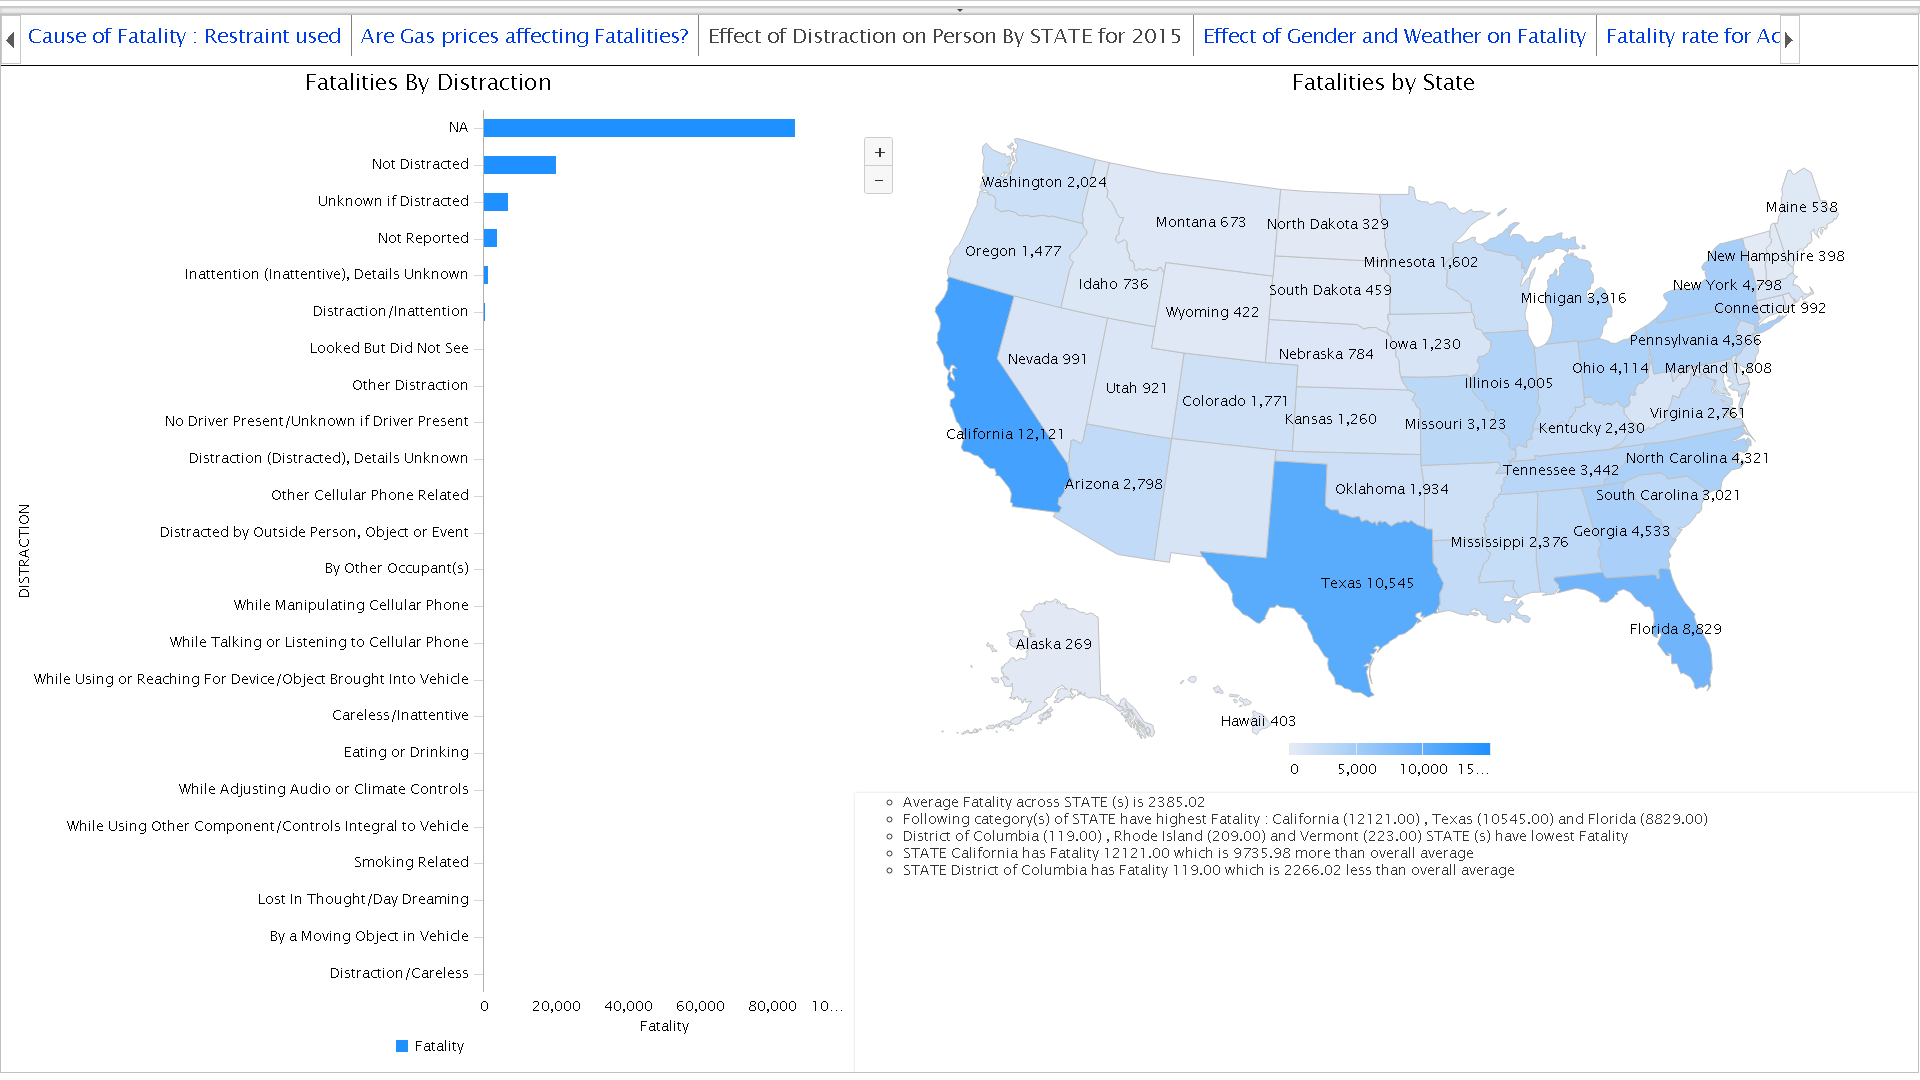Expand the fatalities by state map
1920x1080 pixels.
[x=877, y=152]
